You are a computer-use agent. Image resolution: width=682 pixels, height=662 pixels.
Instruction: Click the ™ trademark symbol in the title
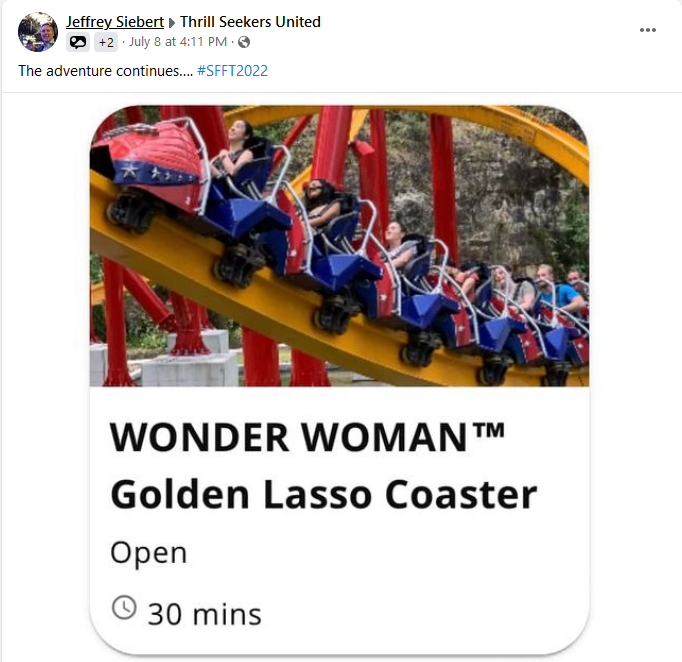[x=488, y=431]
